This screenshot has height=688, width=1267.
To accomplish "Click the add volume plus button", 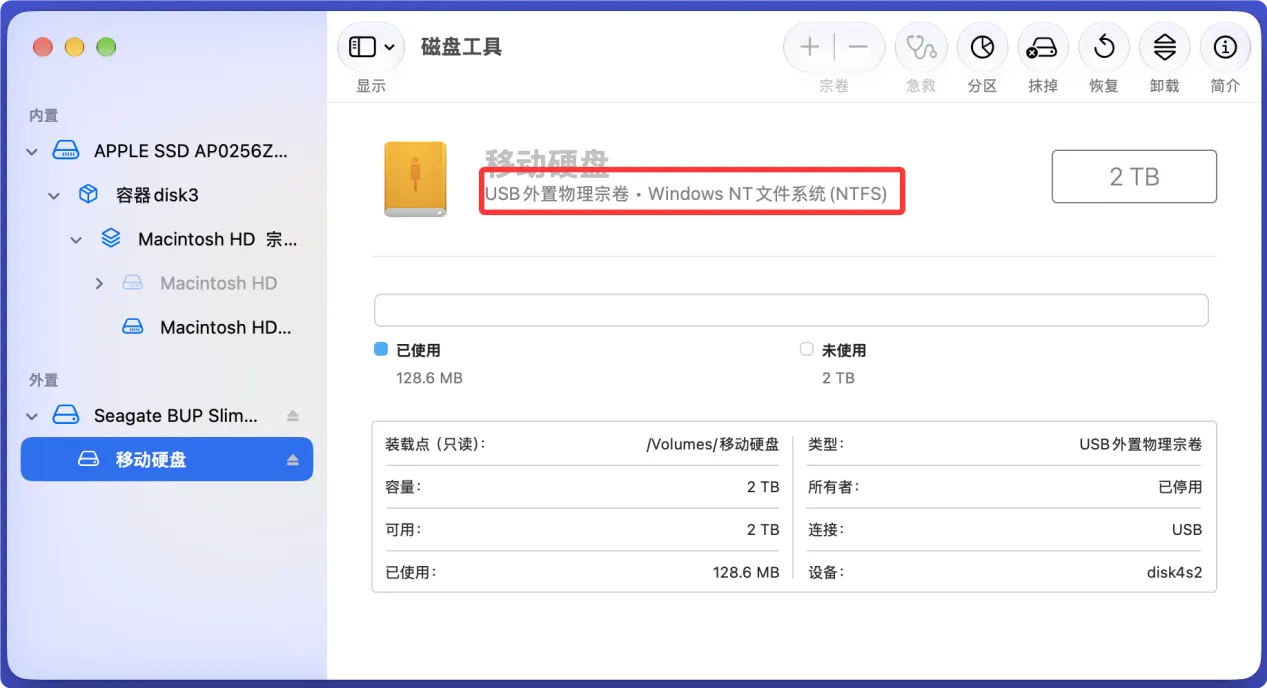I will tap(809, 47).
